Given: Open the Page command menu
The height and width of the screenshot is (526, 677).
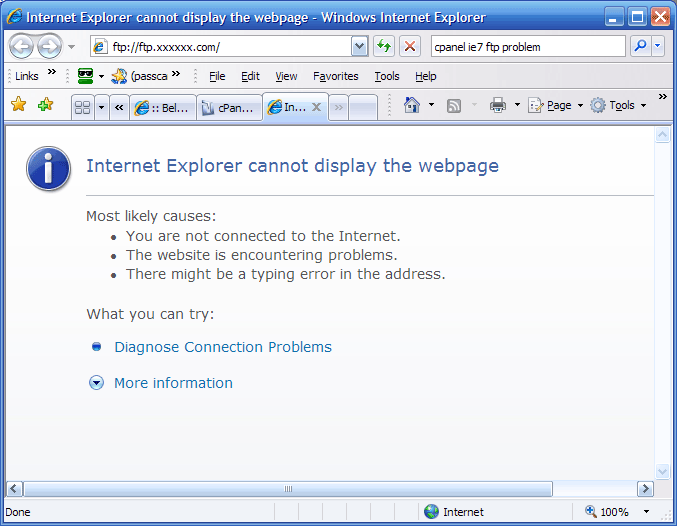Looking at the screenshot, I should 555,105.
